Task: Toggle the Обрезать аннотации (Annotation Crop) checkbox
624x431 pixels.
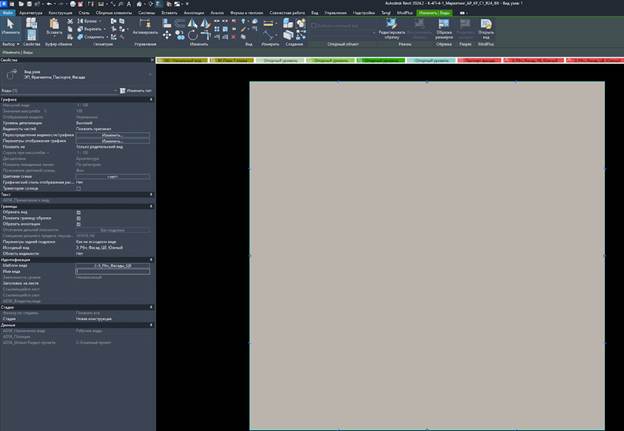Action: tap(78, 224)
